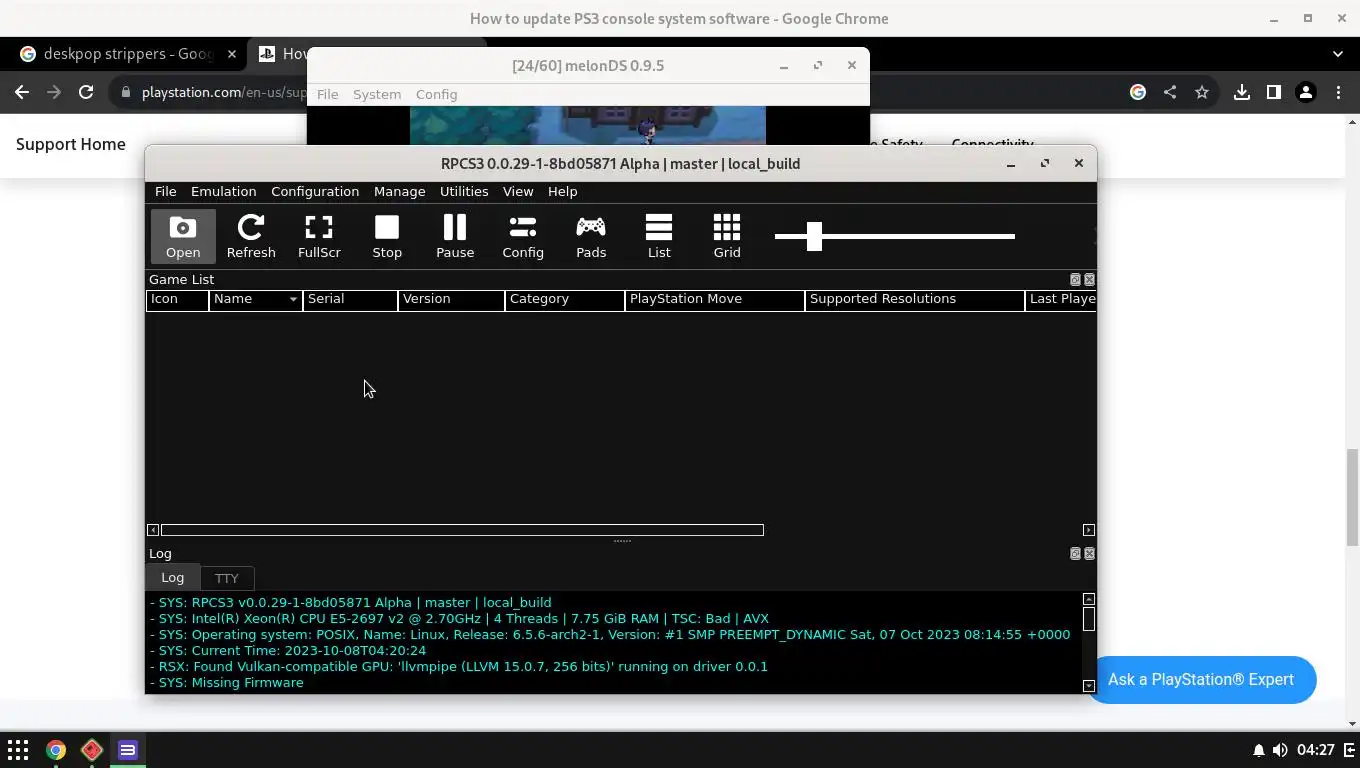Switch game list to Grid view
The height and width of the screenshot is (768, 1360).
(x=727, y=237)
